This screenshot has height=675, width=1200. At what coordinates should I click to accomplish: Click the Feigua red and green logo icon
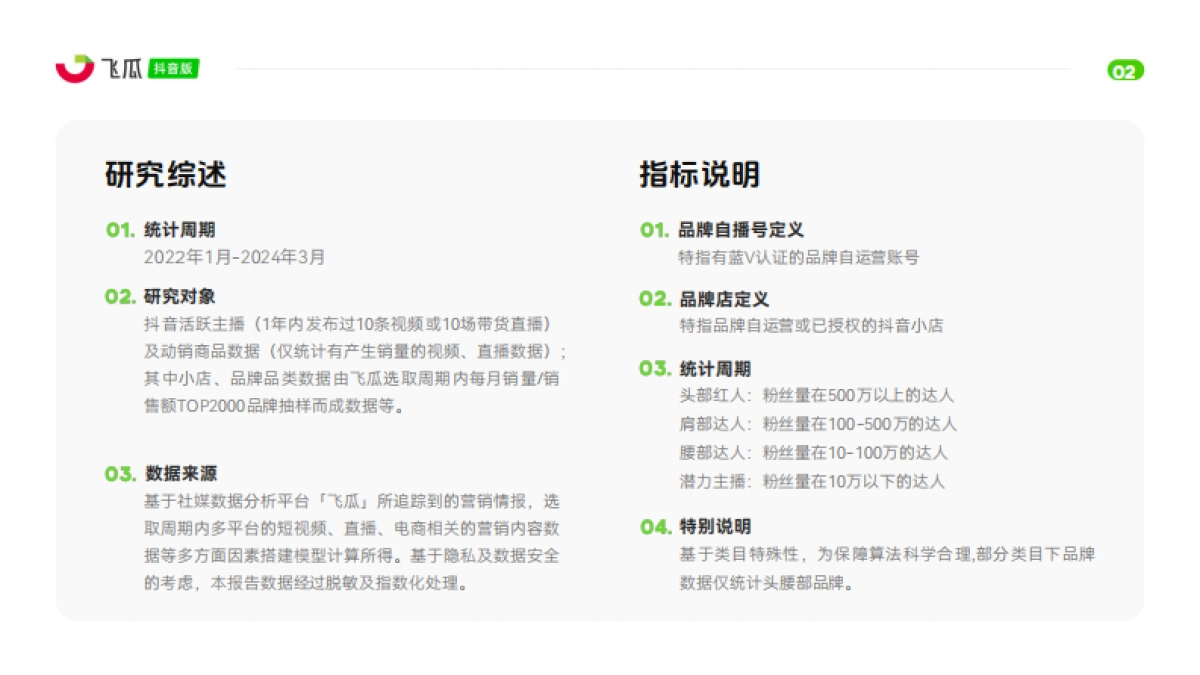click(74, 69)
